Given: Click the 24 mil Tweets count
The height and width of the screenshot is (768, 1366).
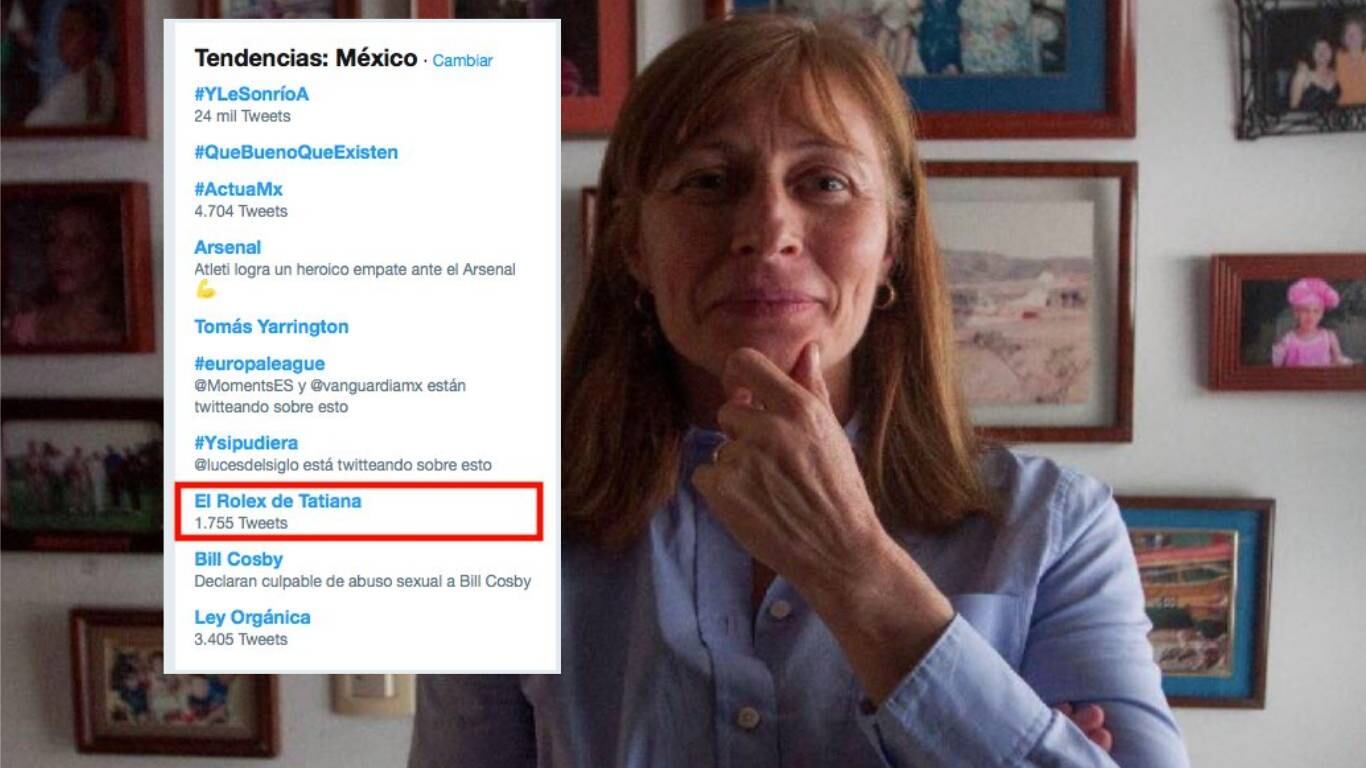Looking at the screenshot, I should 242,116.
